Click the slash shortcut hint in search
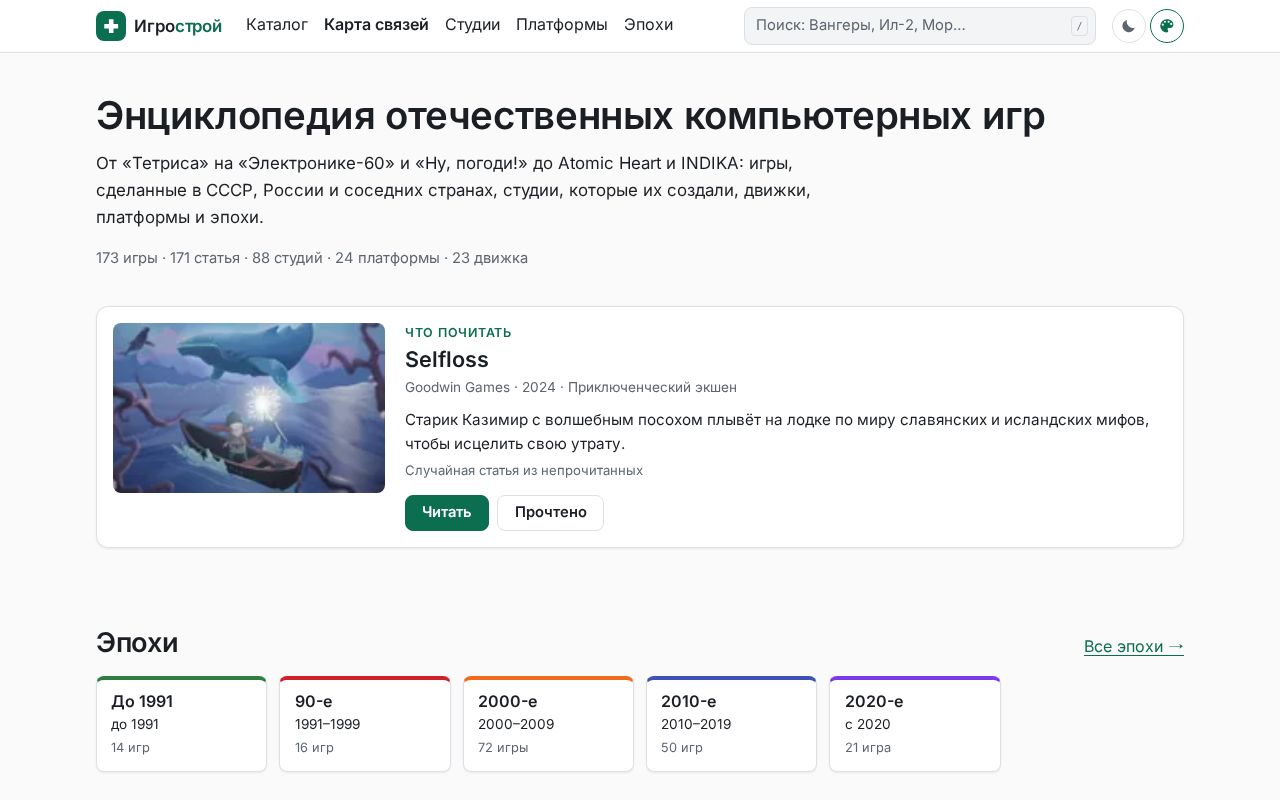Viewport: 1280px width, 800px height. [1079, 26]
